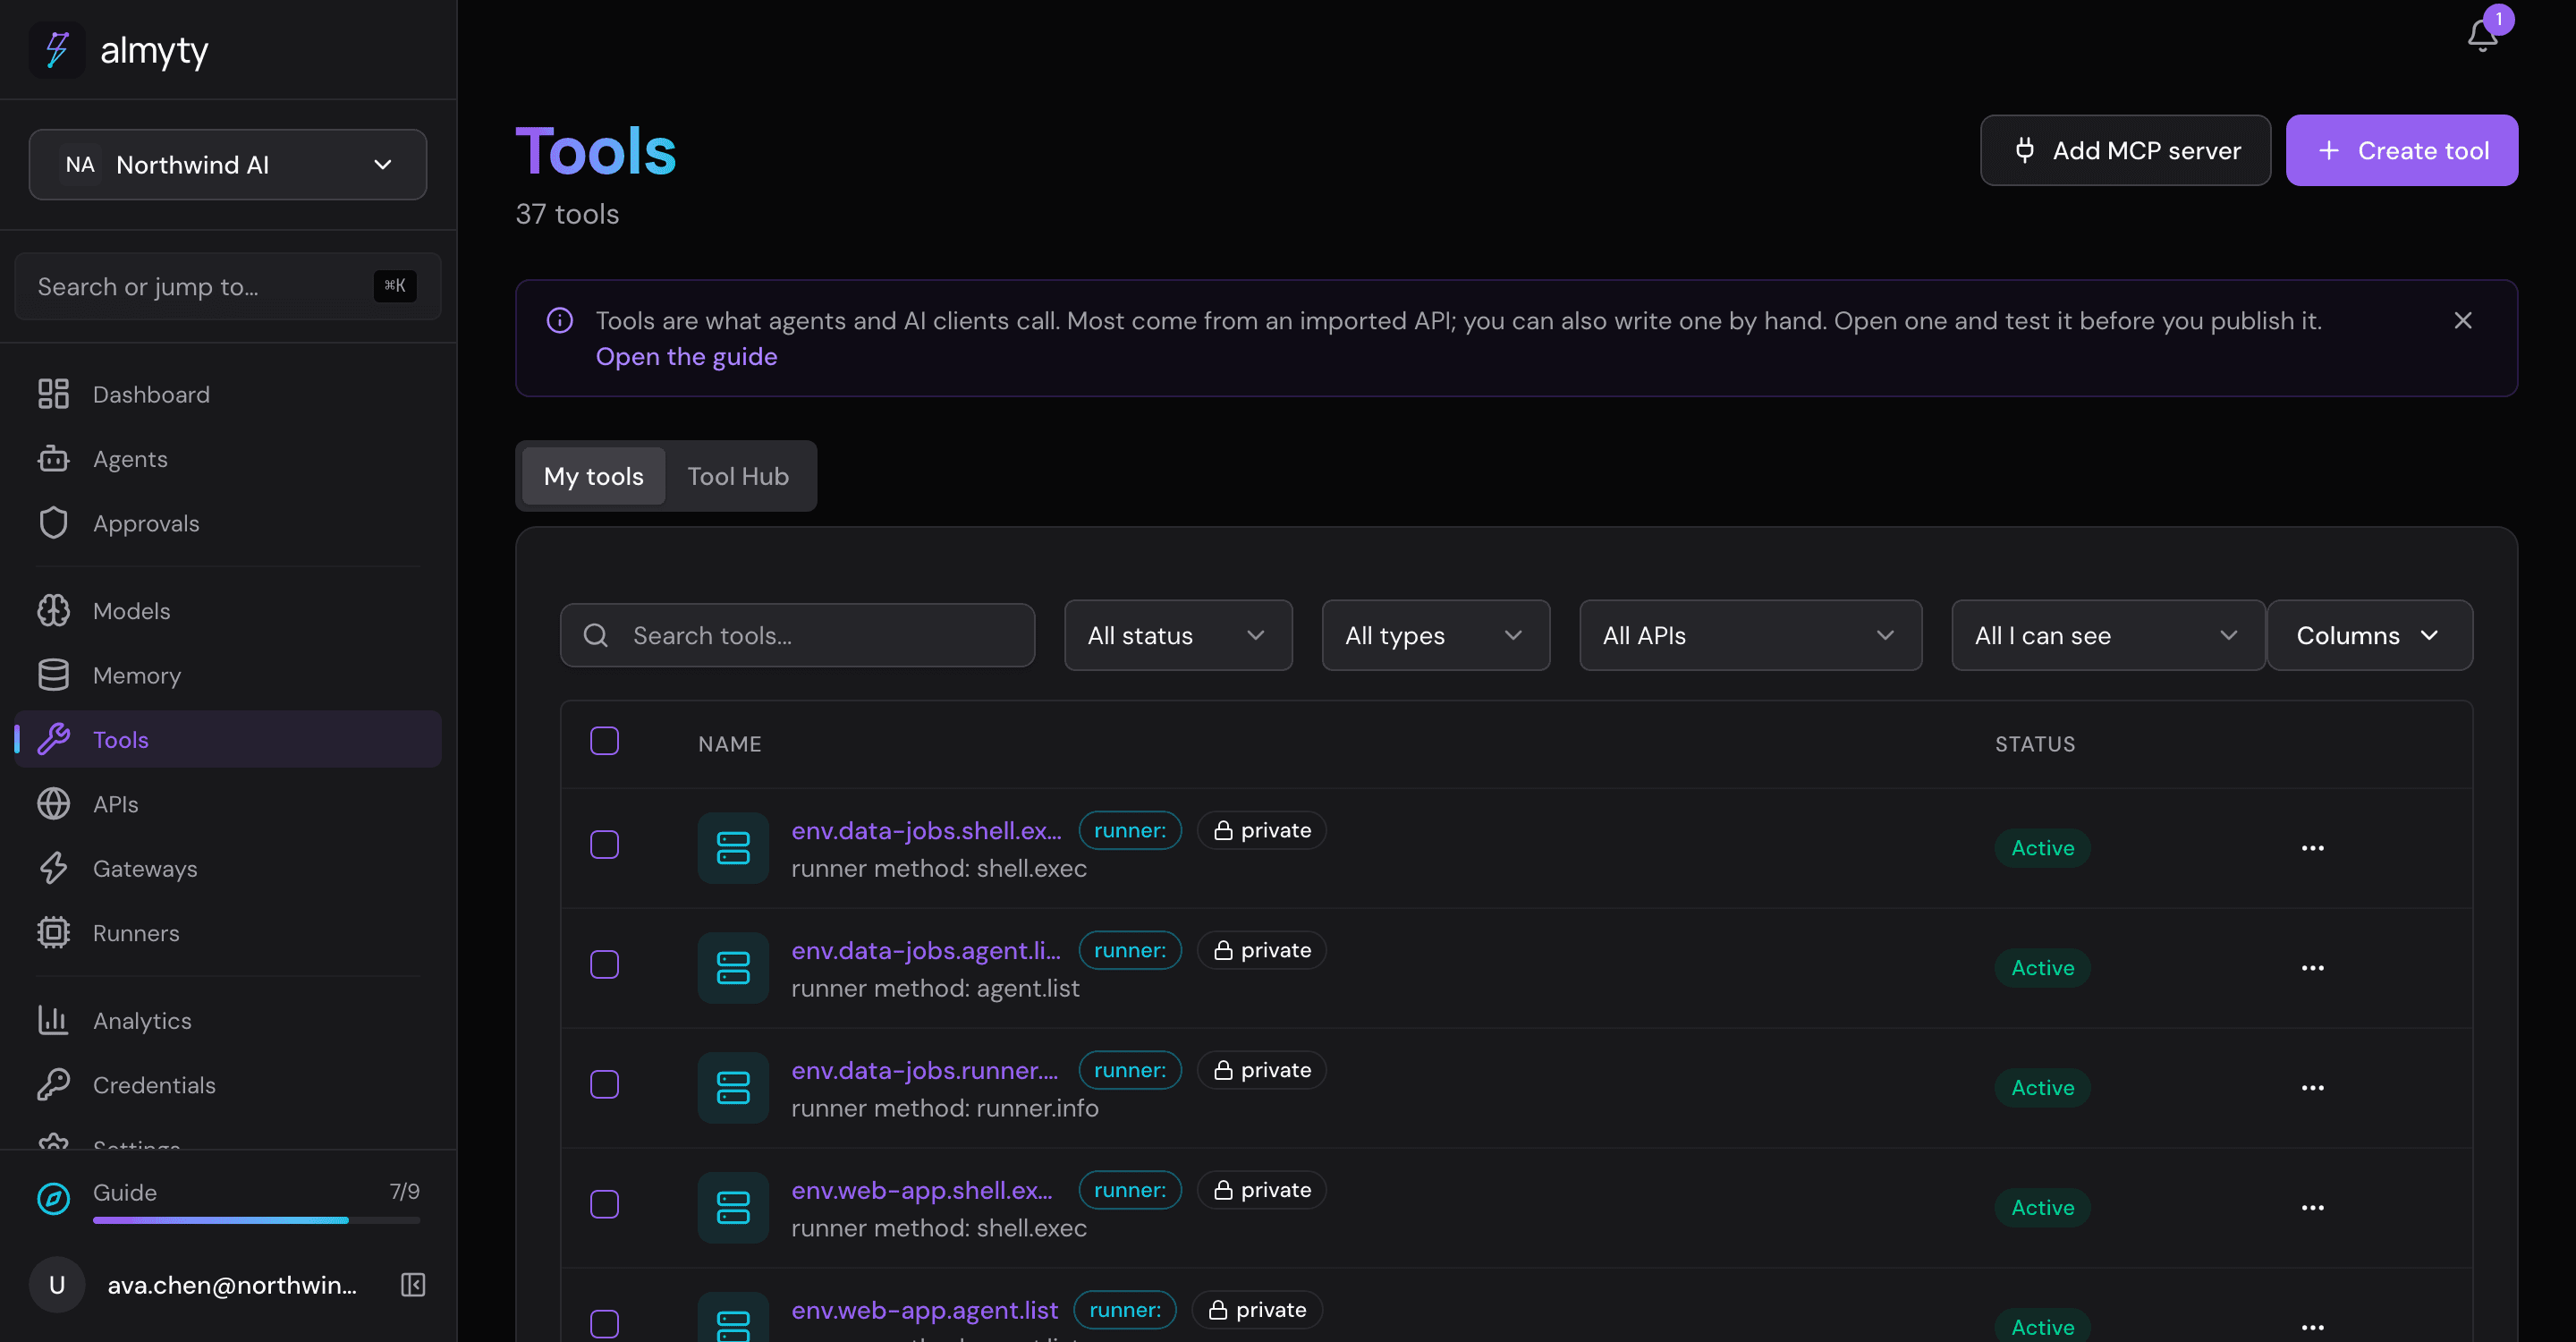This screenshot has height=1342, width=2576.
Task: Open the three-dot menu for env.data-jobs.runner.… row
Action: click(x=2313, y=1088)
